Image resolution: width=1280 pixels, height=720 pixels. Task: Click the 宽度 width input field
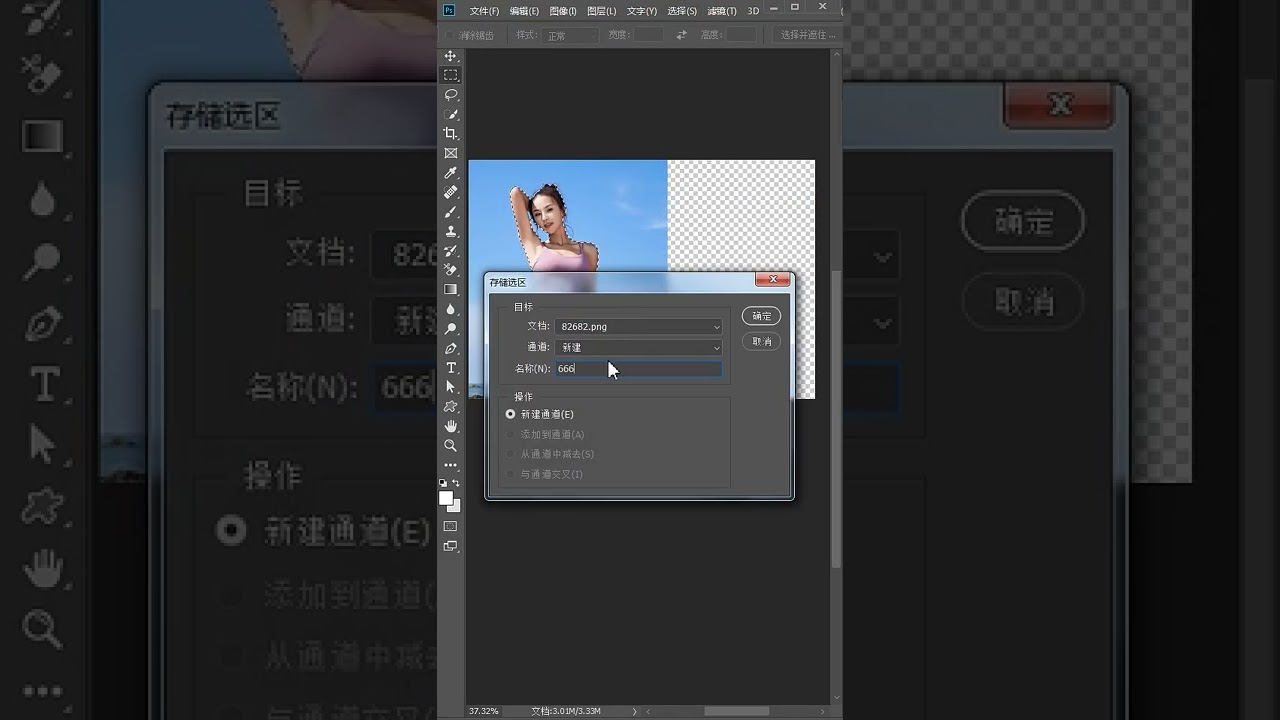click(649, 35)
